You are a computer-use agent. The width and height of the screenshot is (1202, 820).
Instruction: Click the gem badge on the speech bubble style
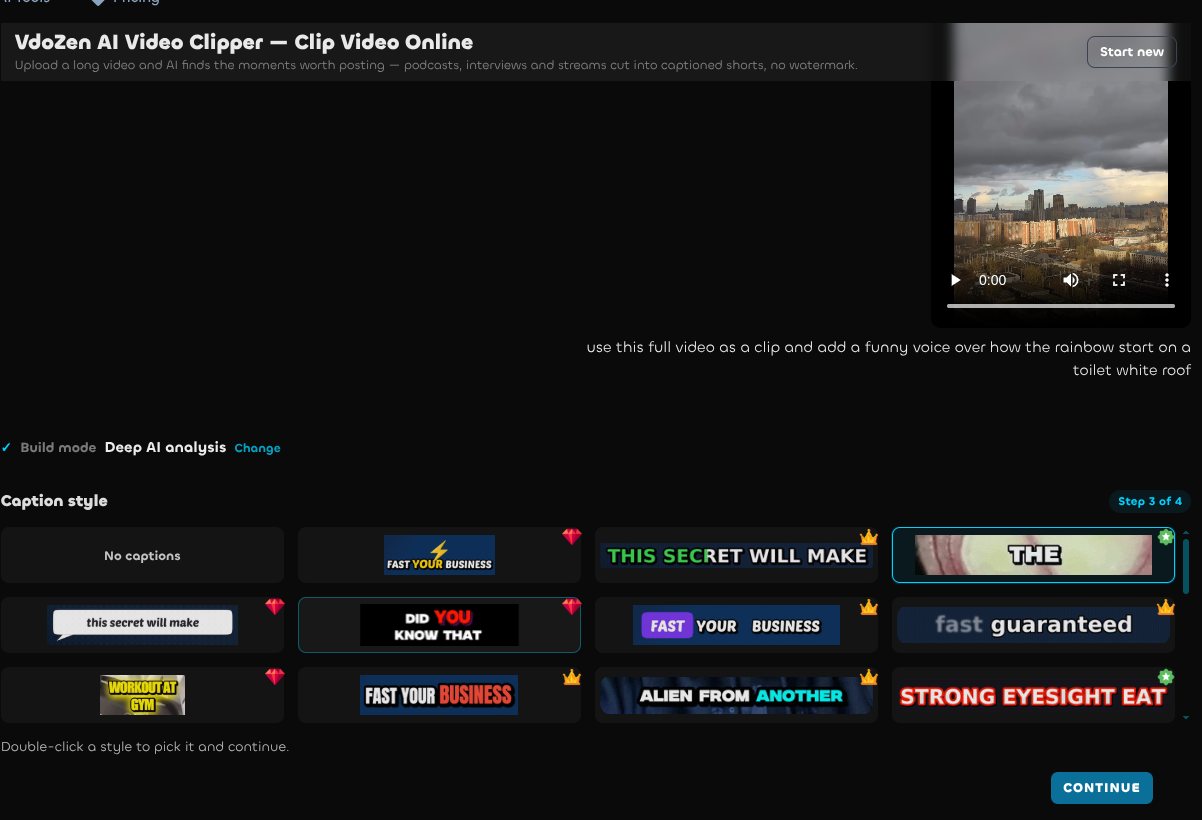pos(274,607)
